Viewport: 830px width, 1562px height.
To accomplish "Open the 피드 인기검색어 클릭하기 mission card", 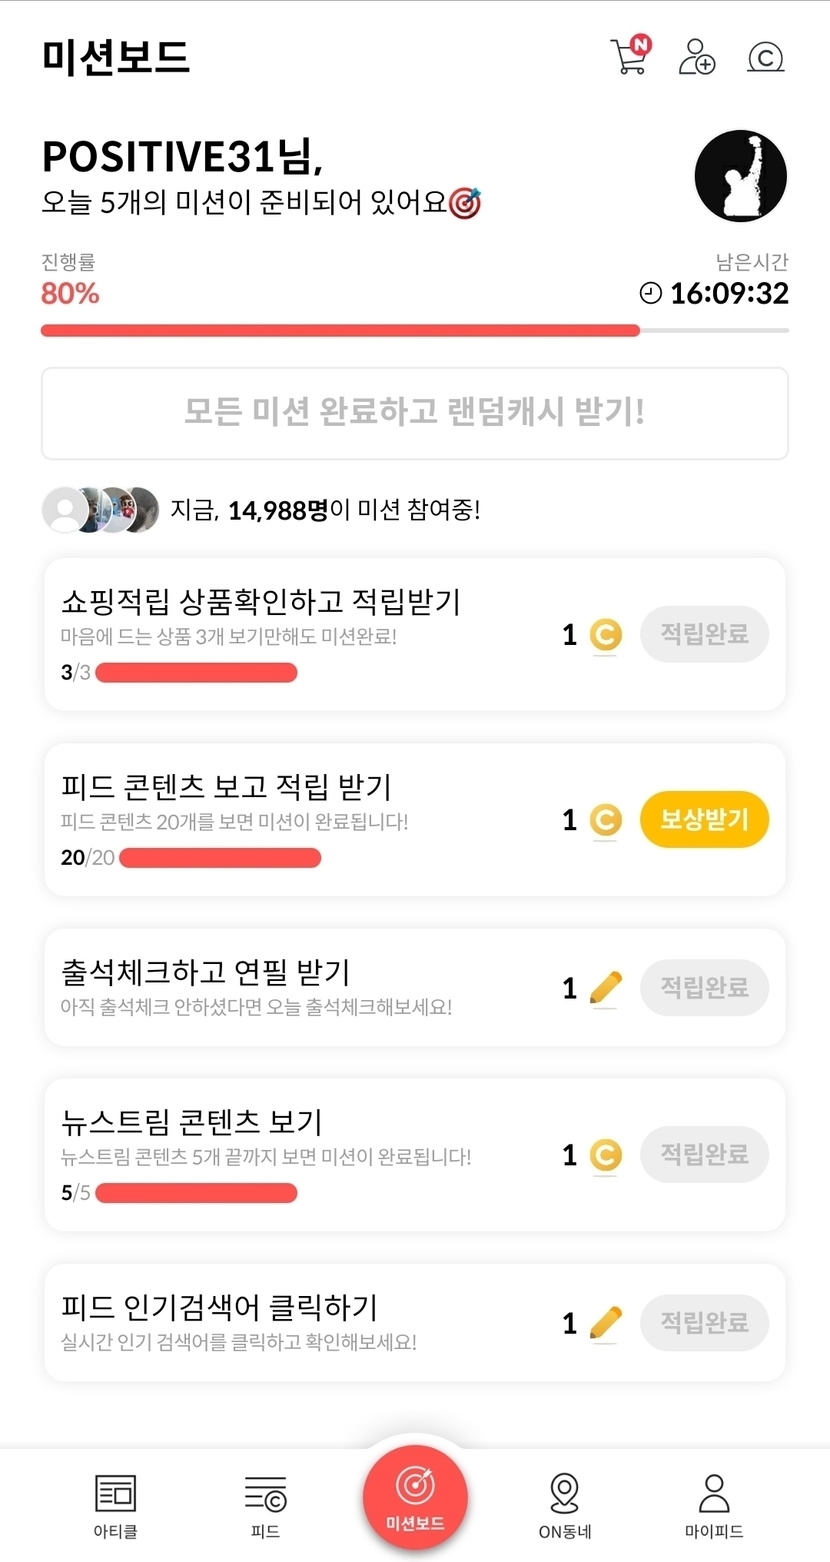I will pos(300,1322).
